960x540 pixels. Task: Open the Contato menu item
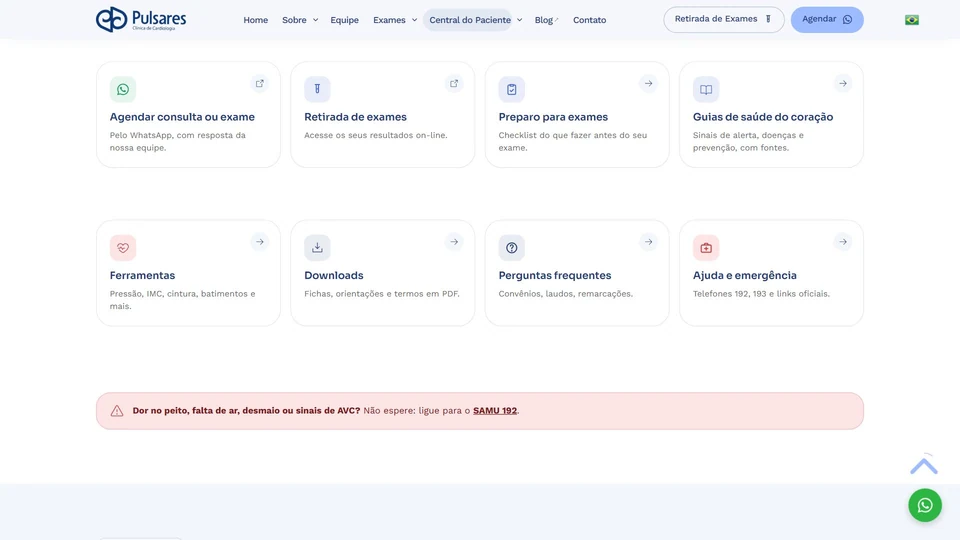tap(590, 20)
